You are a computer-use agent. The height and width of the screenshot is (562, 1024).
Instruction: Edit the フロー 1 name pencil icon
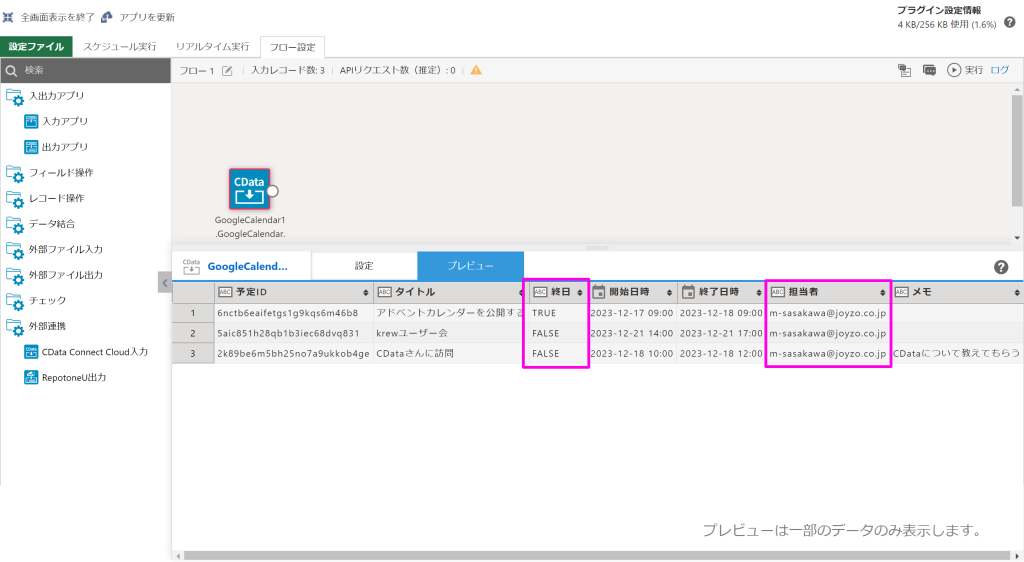coord(227,70)
